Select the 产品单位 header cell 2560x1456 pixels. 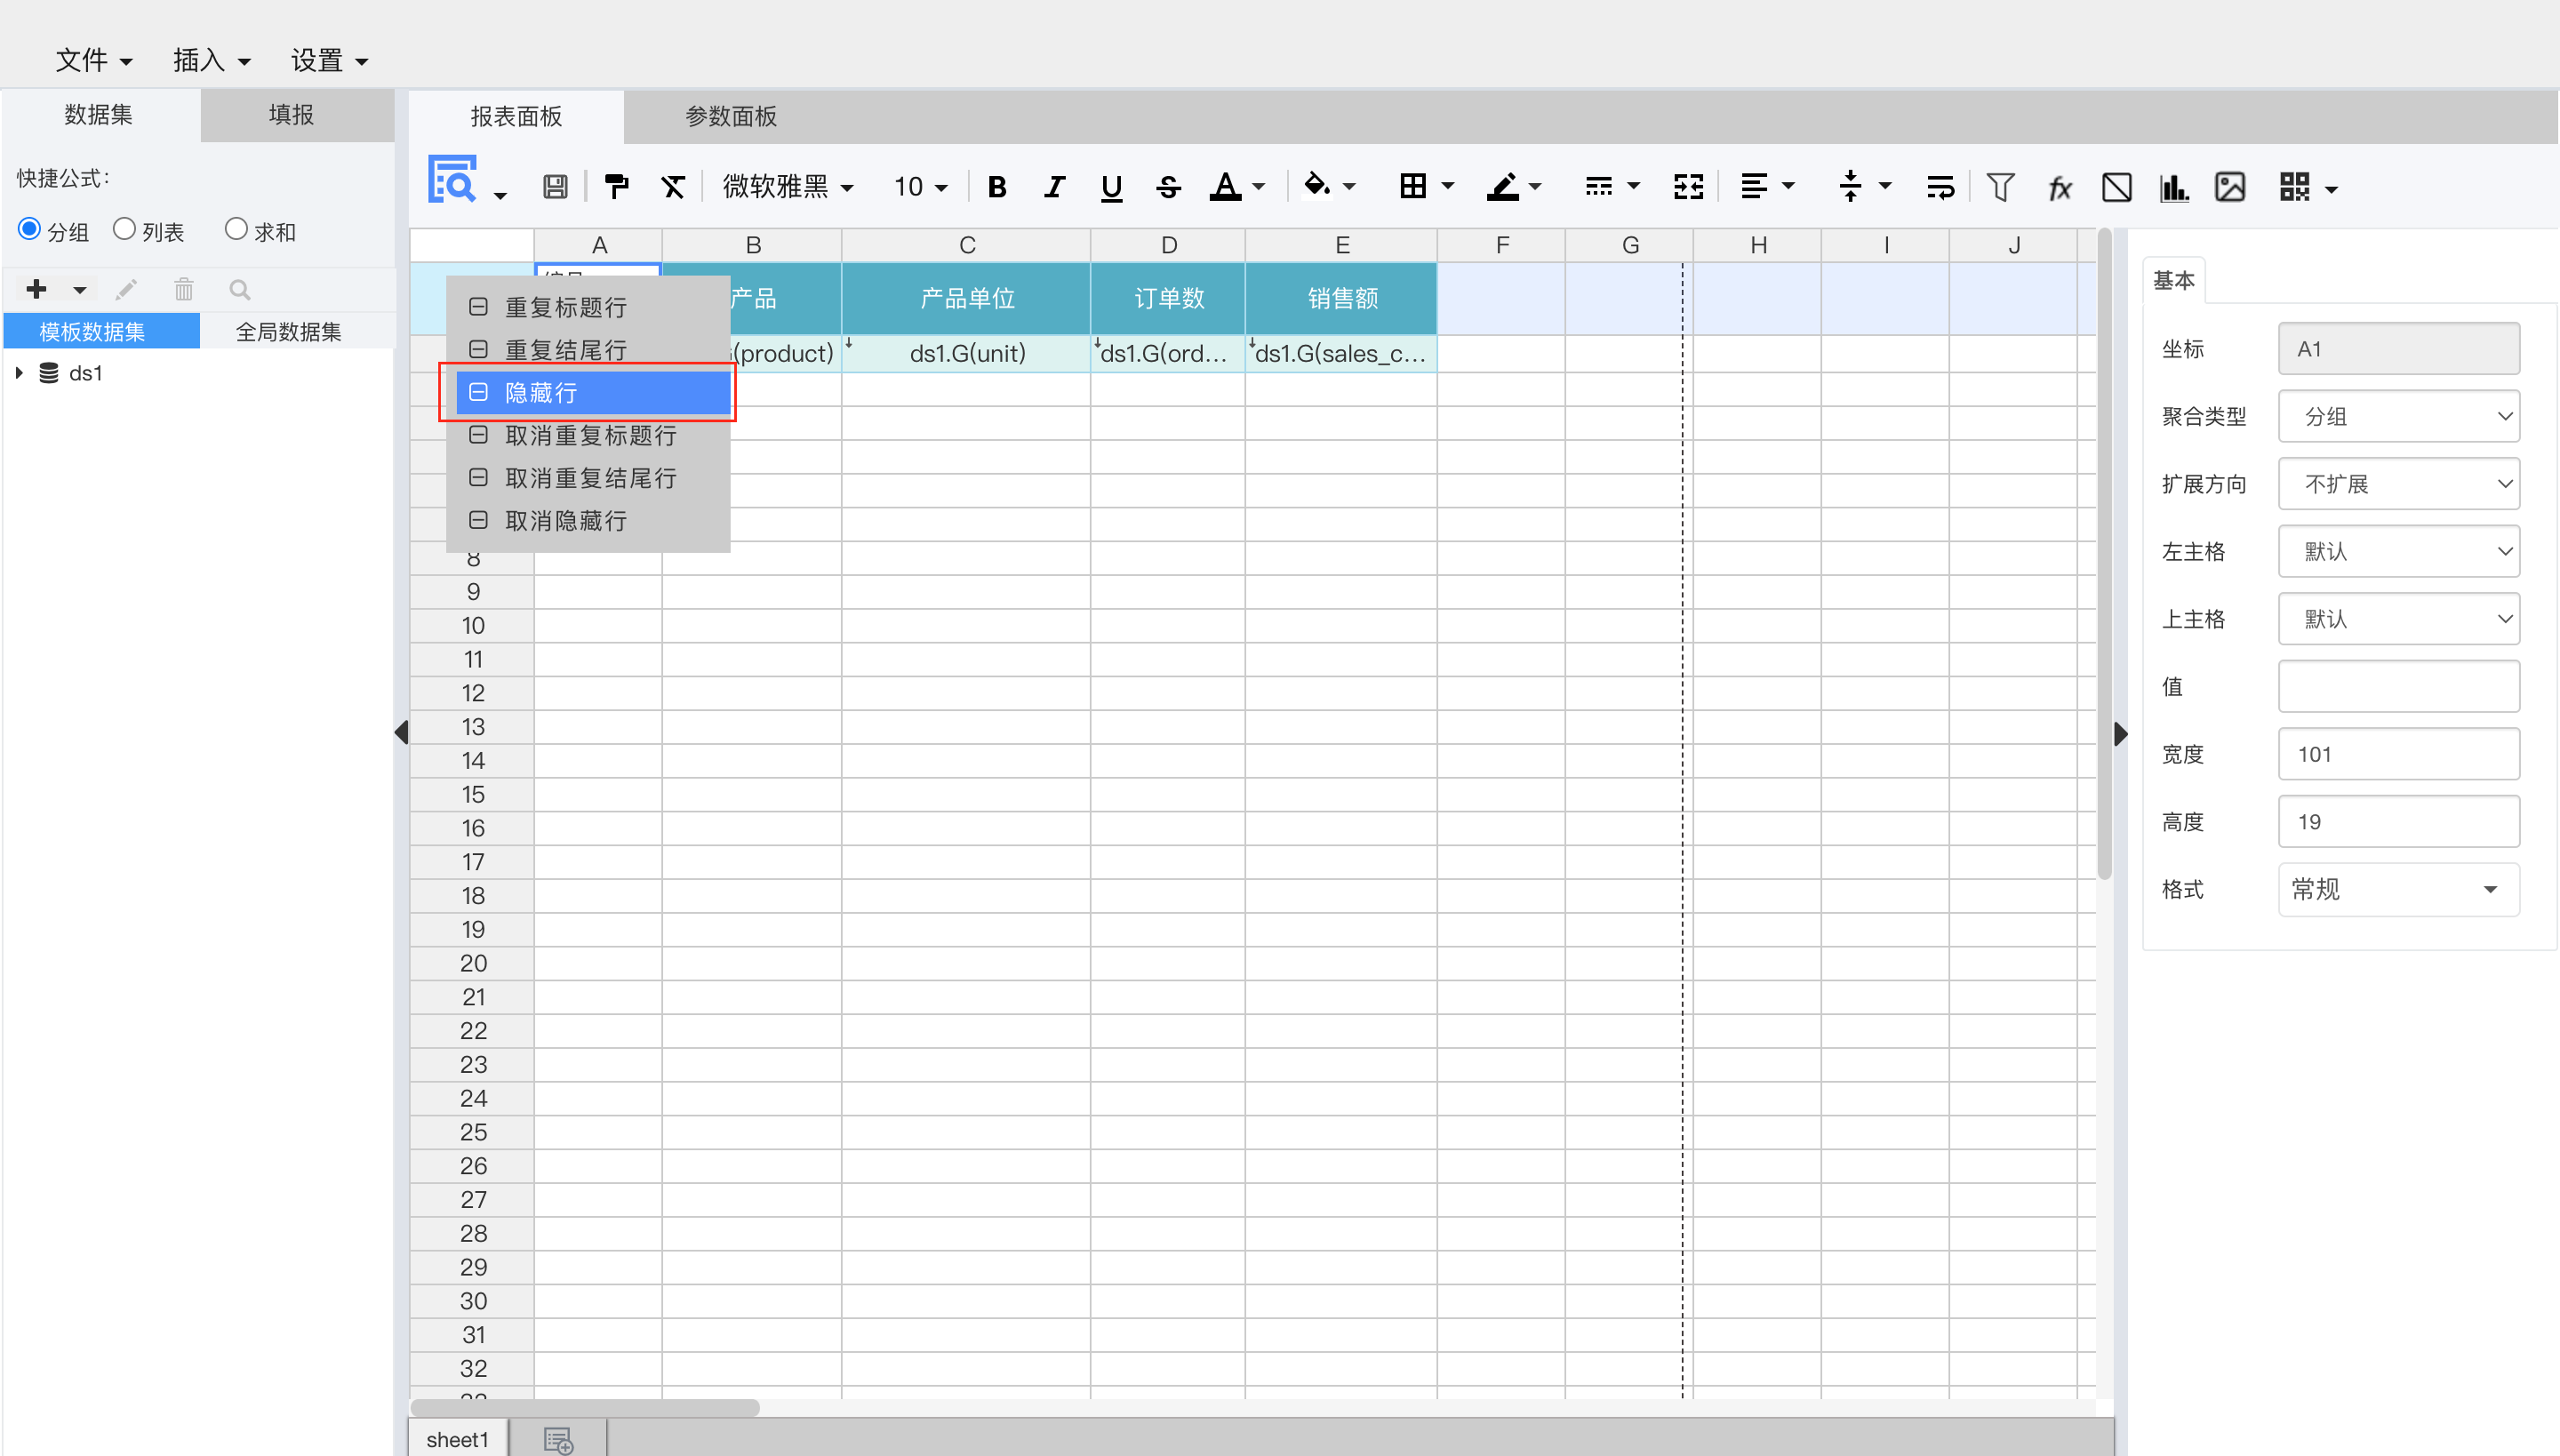[x=966, y=298]
